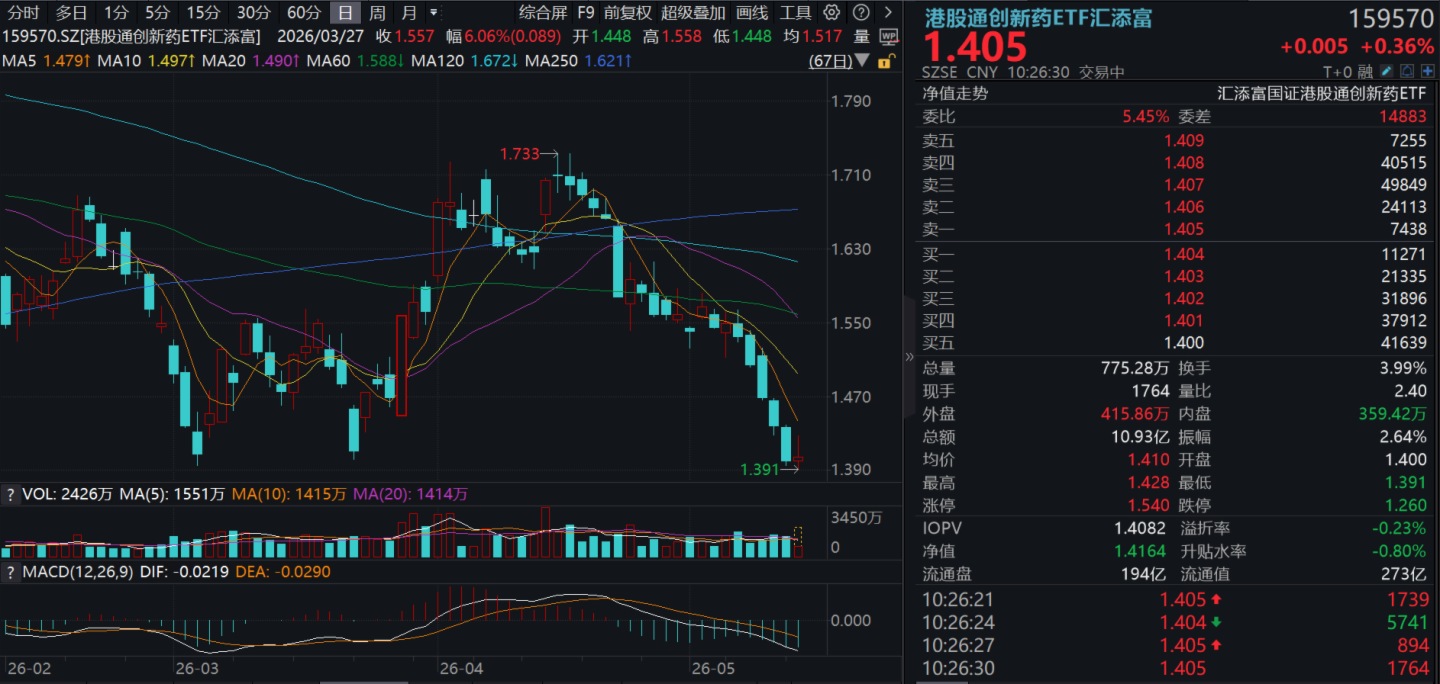Click the F9 button
This screenshot has width=1440, height=684.
(586, 13)
